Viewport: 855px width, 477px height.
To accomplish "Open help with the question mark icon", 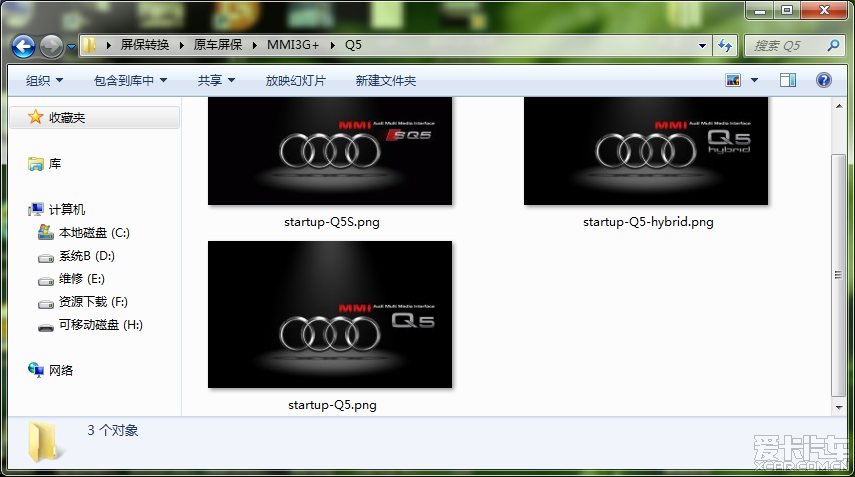I will pos(824,81).
